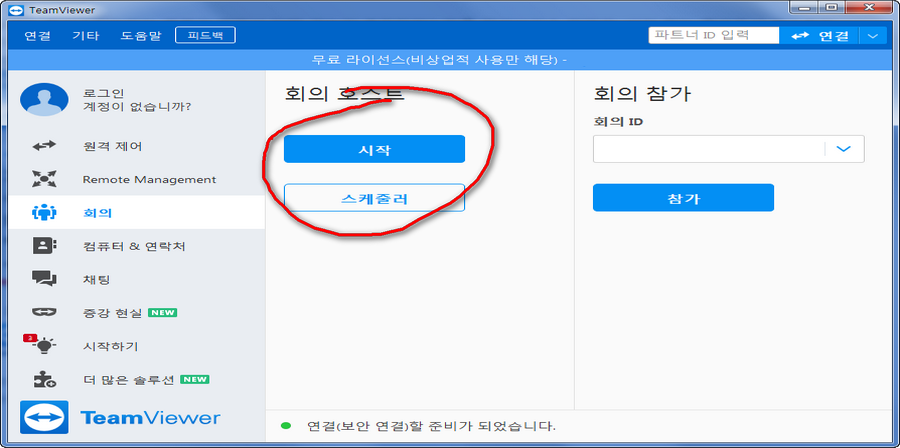Click the user profile avatar icon
This screenshot has width=900, height=448.
coord(44,99)
